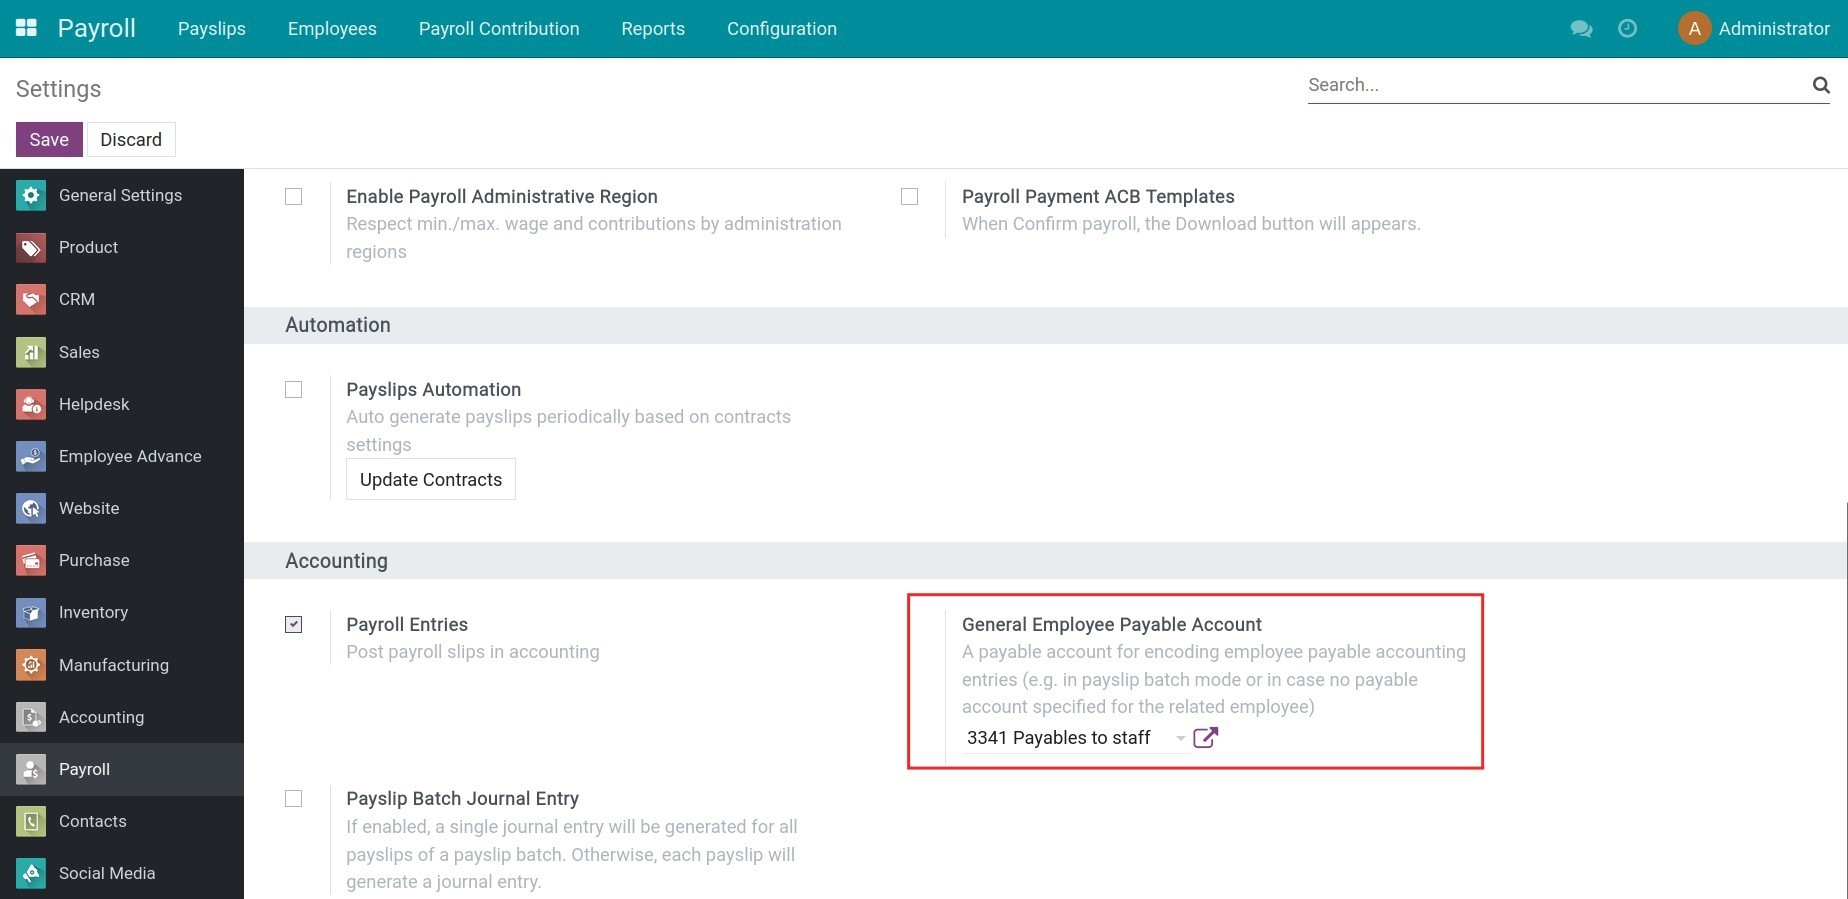Enable Payroll Administrative Region checkbox
Image resolution: width=1848 pixels, height=899 pixels.
(x=293, y=197)
